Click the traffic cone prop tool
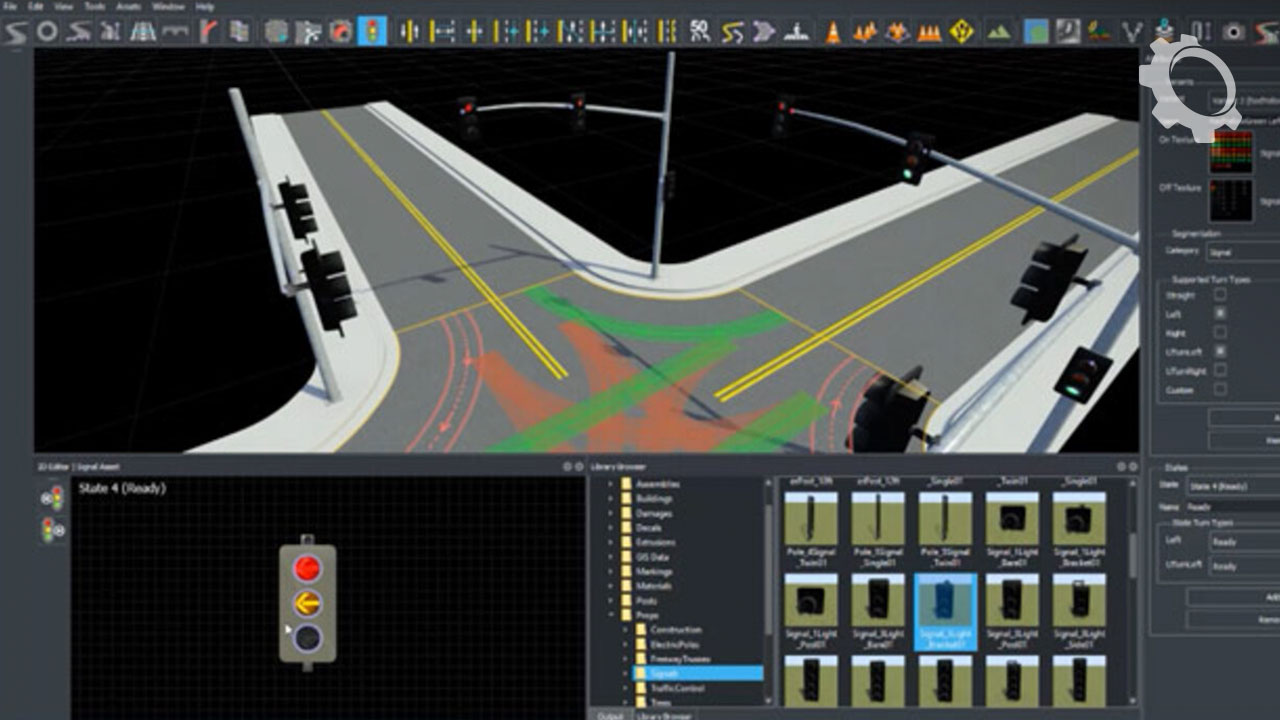This screenshot has width=1280, height=720. (832, 32)
